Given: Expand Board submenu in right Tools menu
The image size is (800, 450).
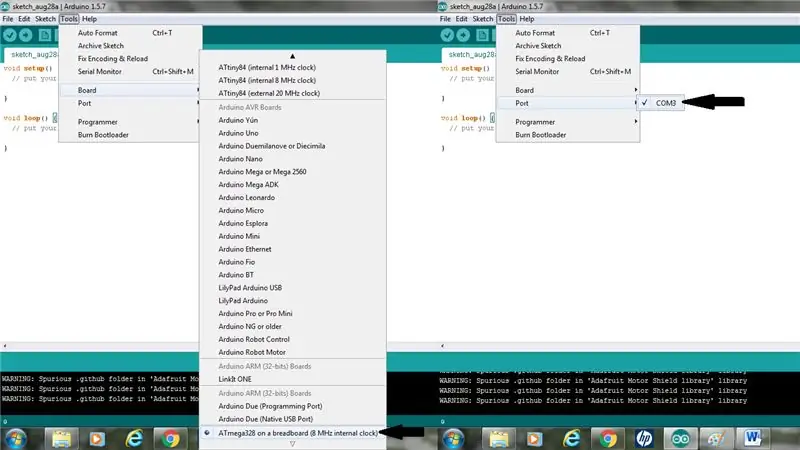Looking at the screenshot, I should point(567,90).
